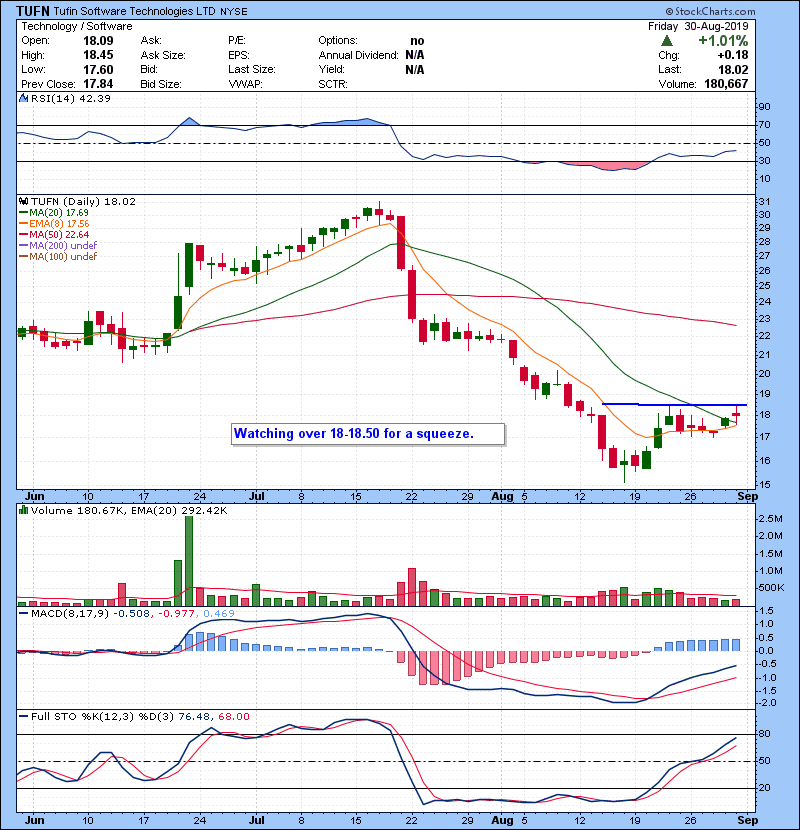Viewport: 800px width, 830px height.
Task: Click the Last price value in the quote header
Action: 733,69
